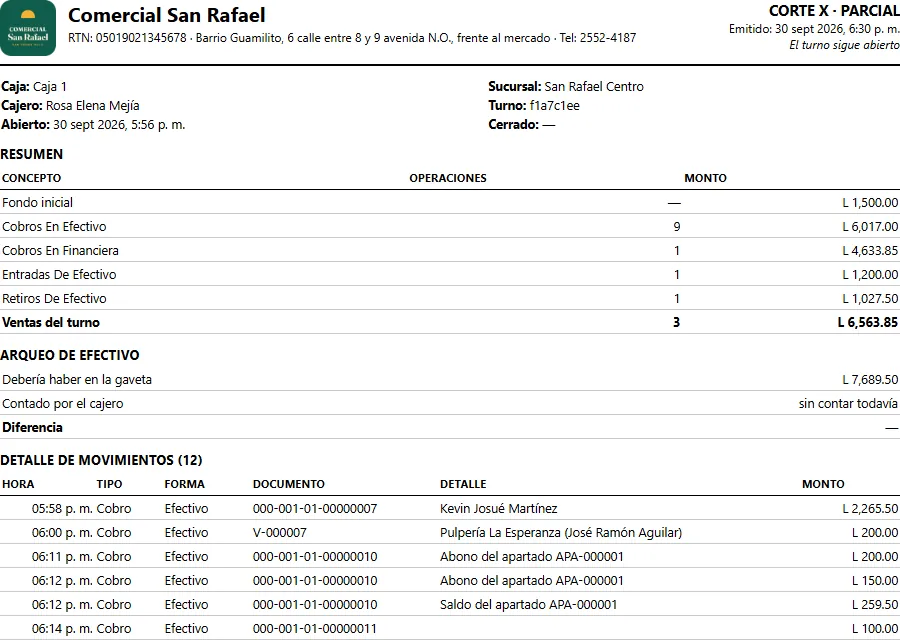Click the cashier name Rosa Elena Mejía
The width and height of the screenshot is (900, 640).
92,106
